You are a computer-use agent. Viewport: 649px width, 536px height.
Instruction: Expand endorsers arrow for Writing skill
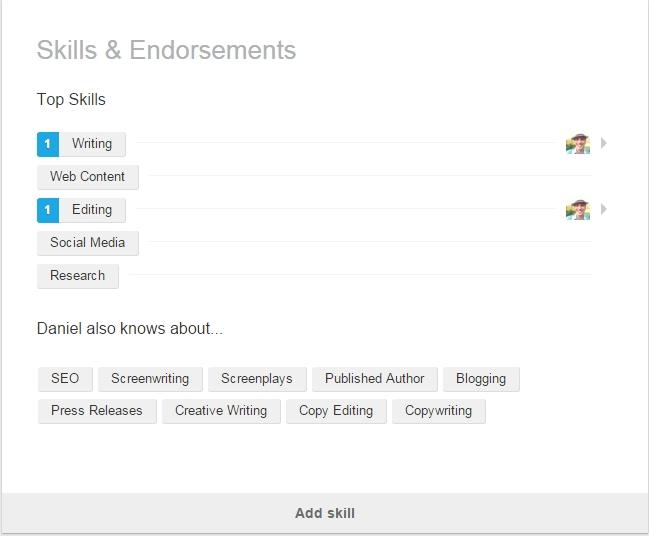click(604, 143)
